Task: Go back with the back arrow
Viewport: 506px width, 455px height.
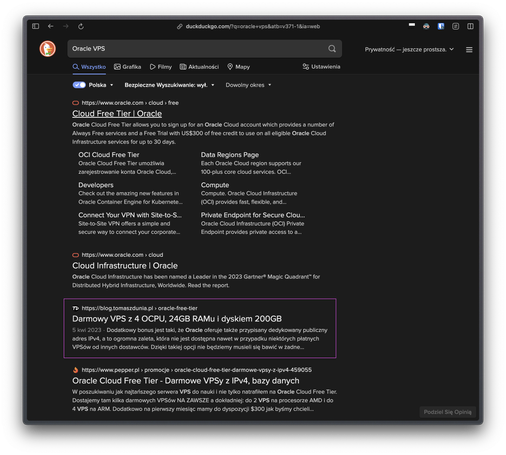Action: (51, 26)
